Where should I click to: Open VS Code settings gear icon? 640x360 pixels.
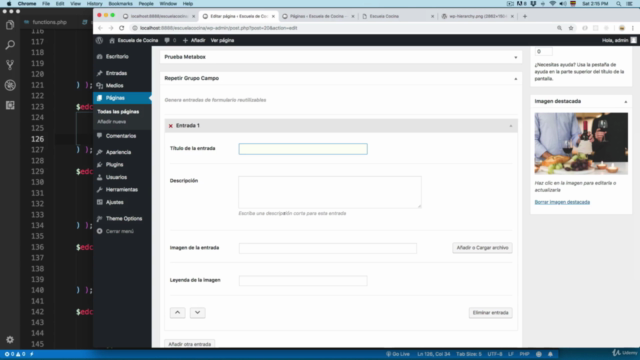(10, 340)
